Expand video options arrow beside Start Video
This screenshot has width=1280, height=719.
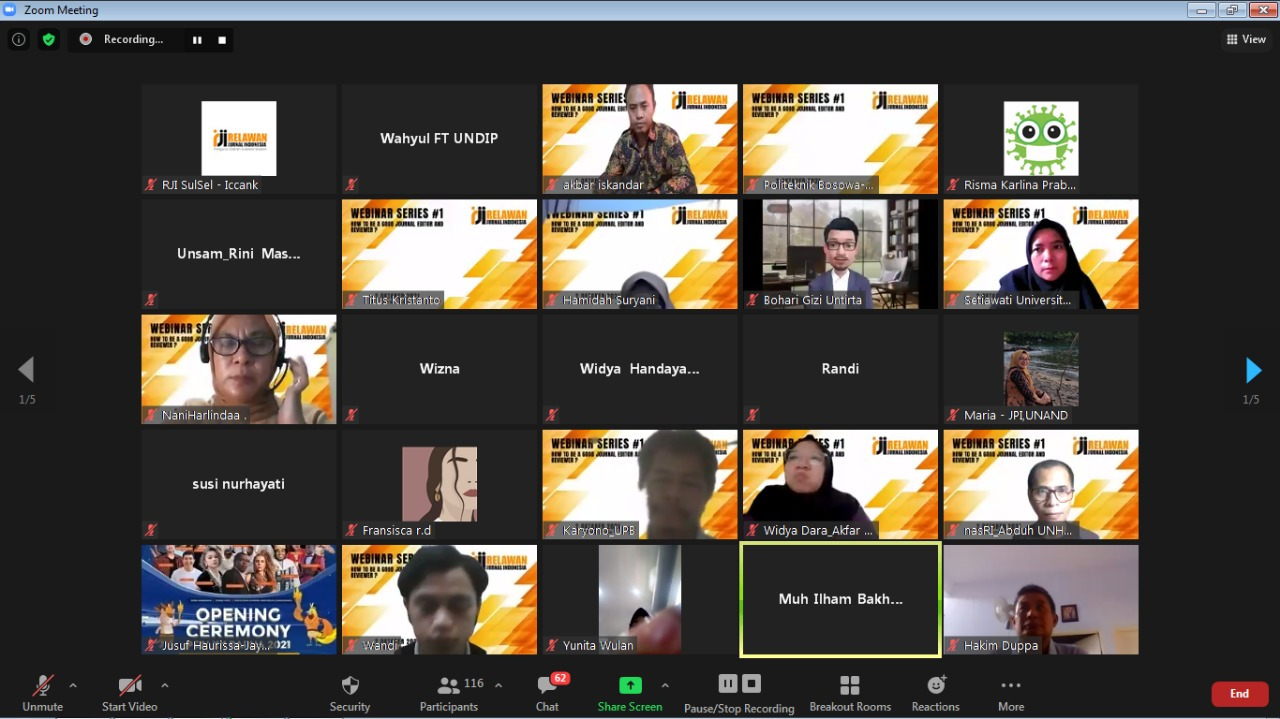click(165, 686)
